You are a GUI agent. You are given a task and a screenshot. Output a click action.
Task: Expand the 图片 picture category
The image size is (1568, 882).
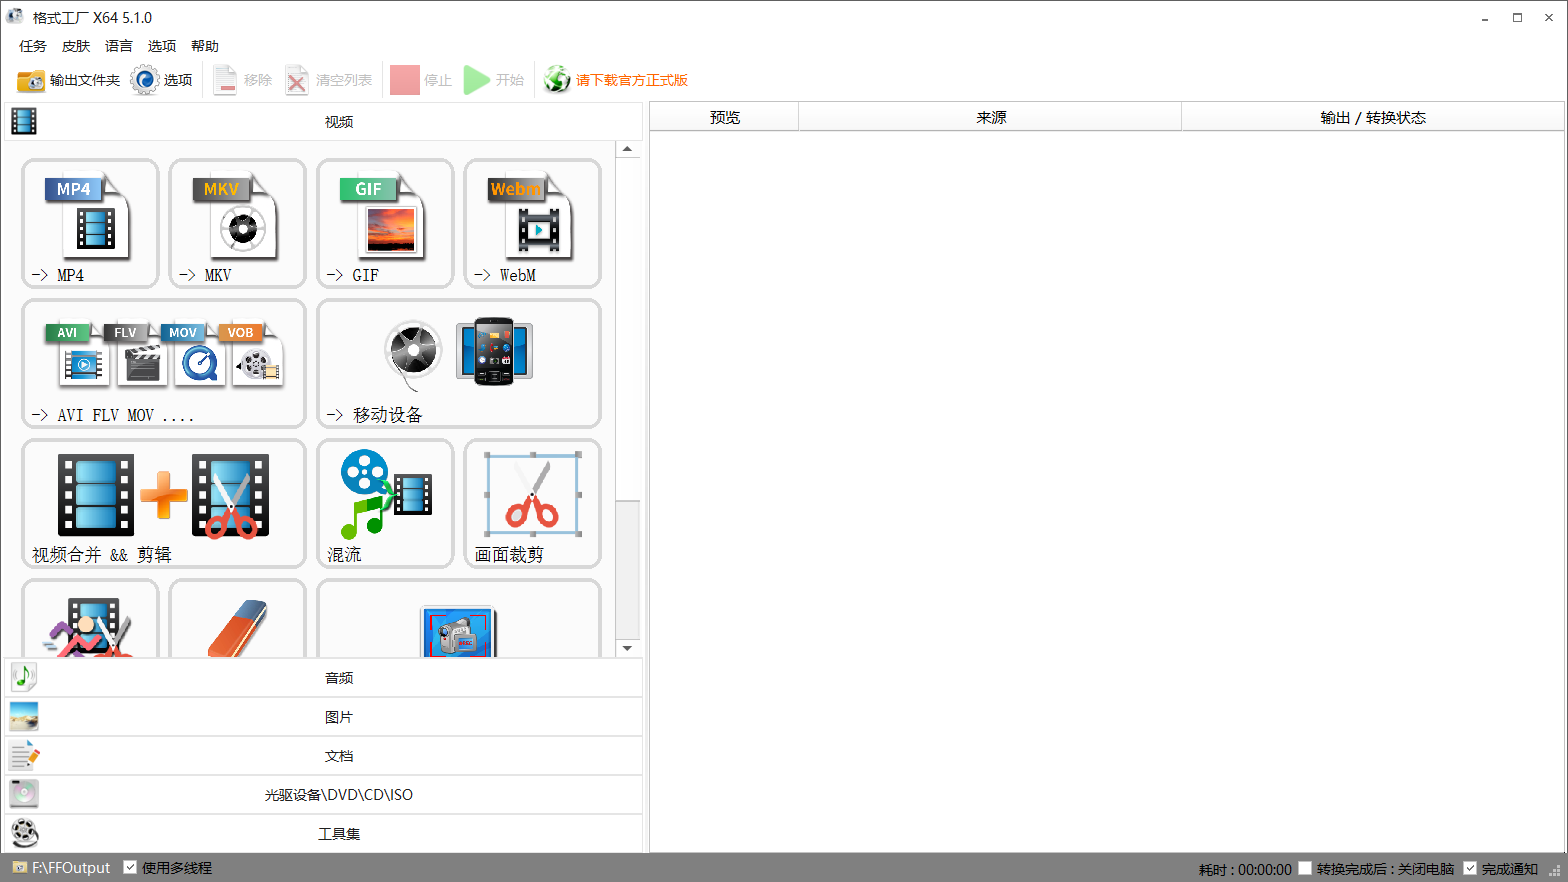323,717
